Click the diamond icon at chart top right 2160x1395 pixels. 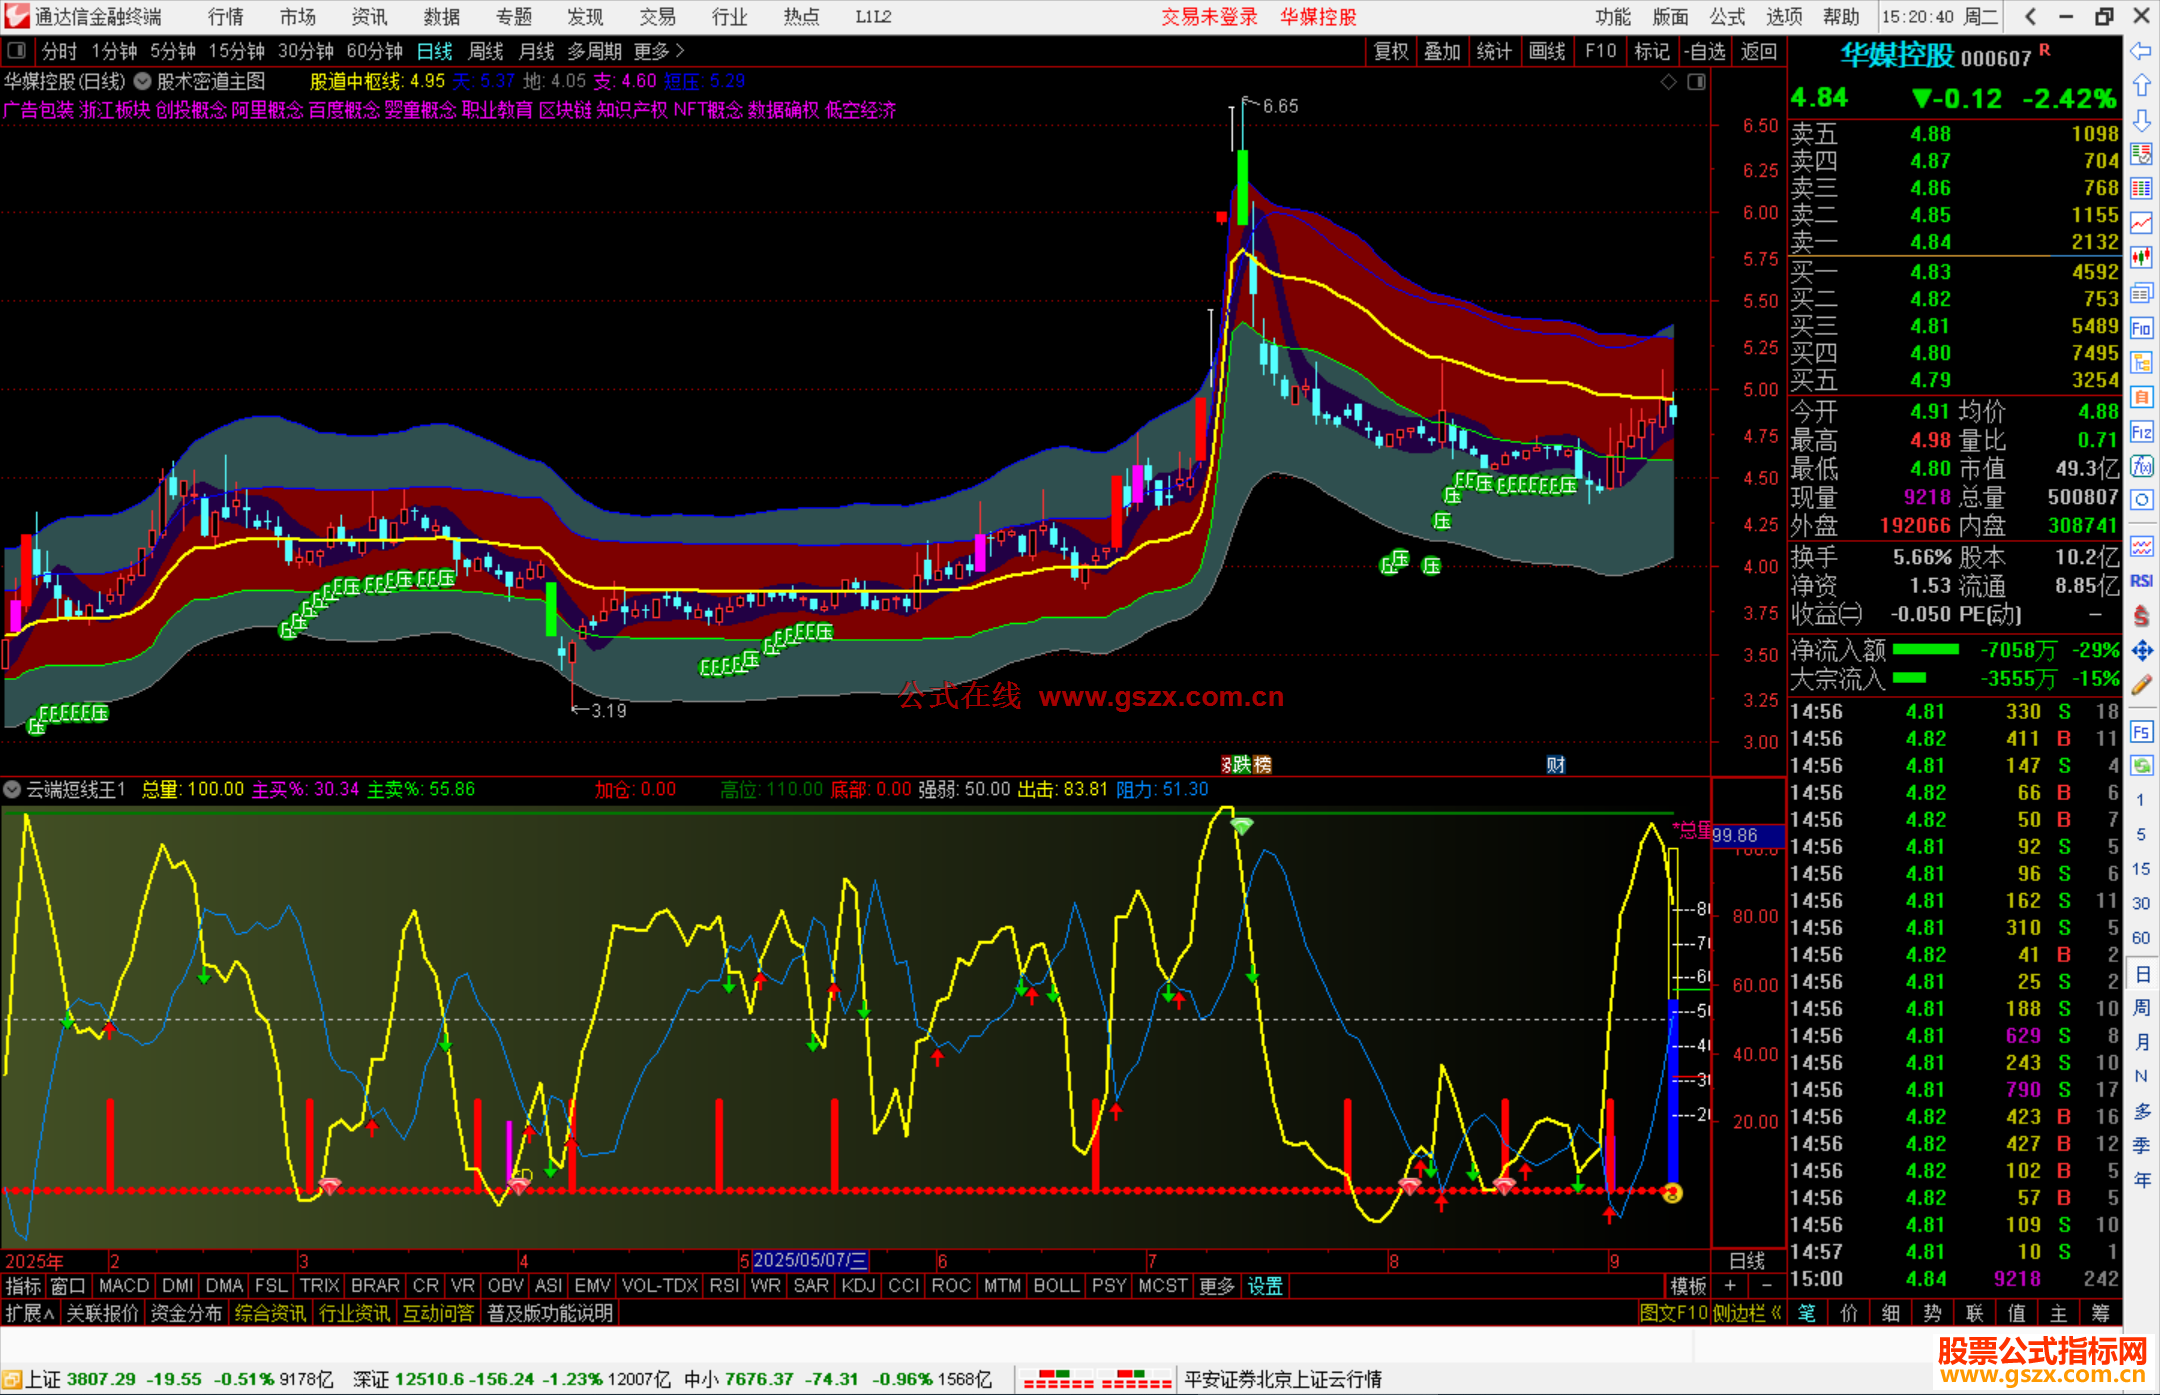tap(1668, 82)
